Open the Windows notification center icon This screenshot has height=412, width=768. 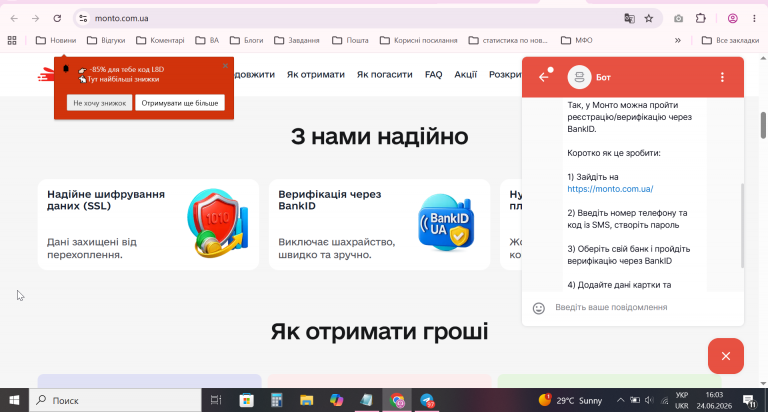(x=750, y=400)
